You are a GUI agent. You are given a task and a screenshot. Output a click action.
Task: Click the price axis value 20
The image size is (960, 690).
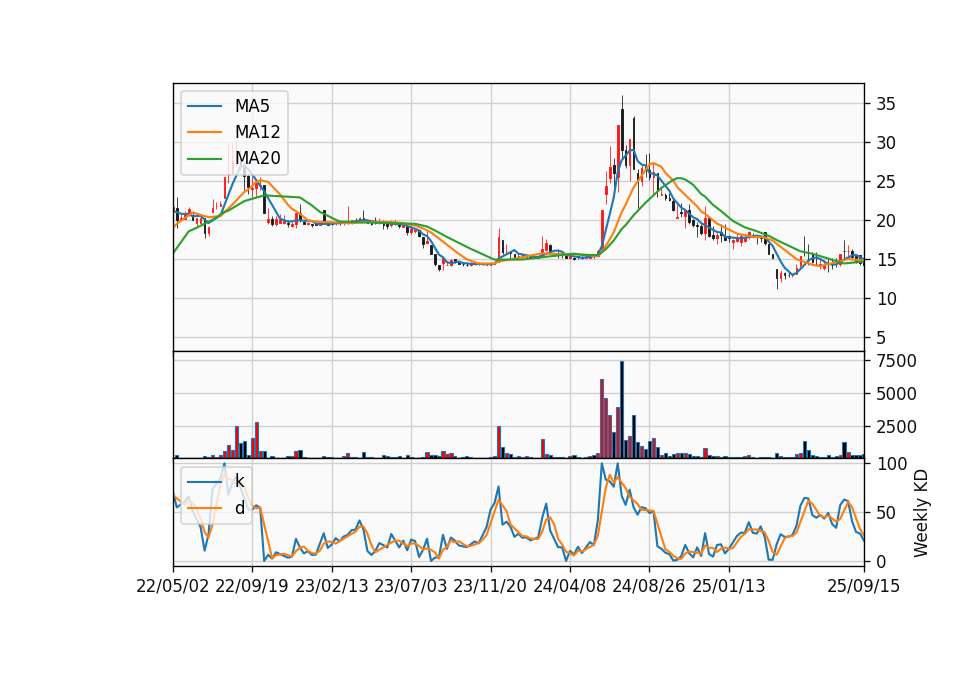coord(885,221)
